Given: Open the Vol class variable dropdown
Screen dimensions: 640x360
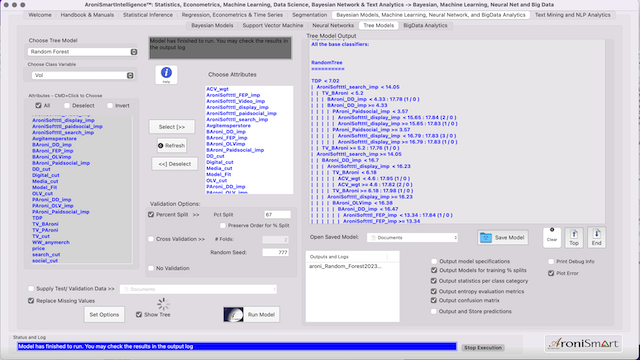Looking at the screenshot, I should (83, 76).
